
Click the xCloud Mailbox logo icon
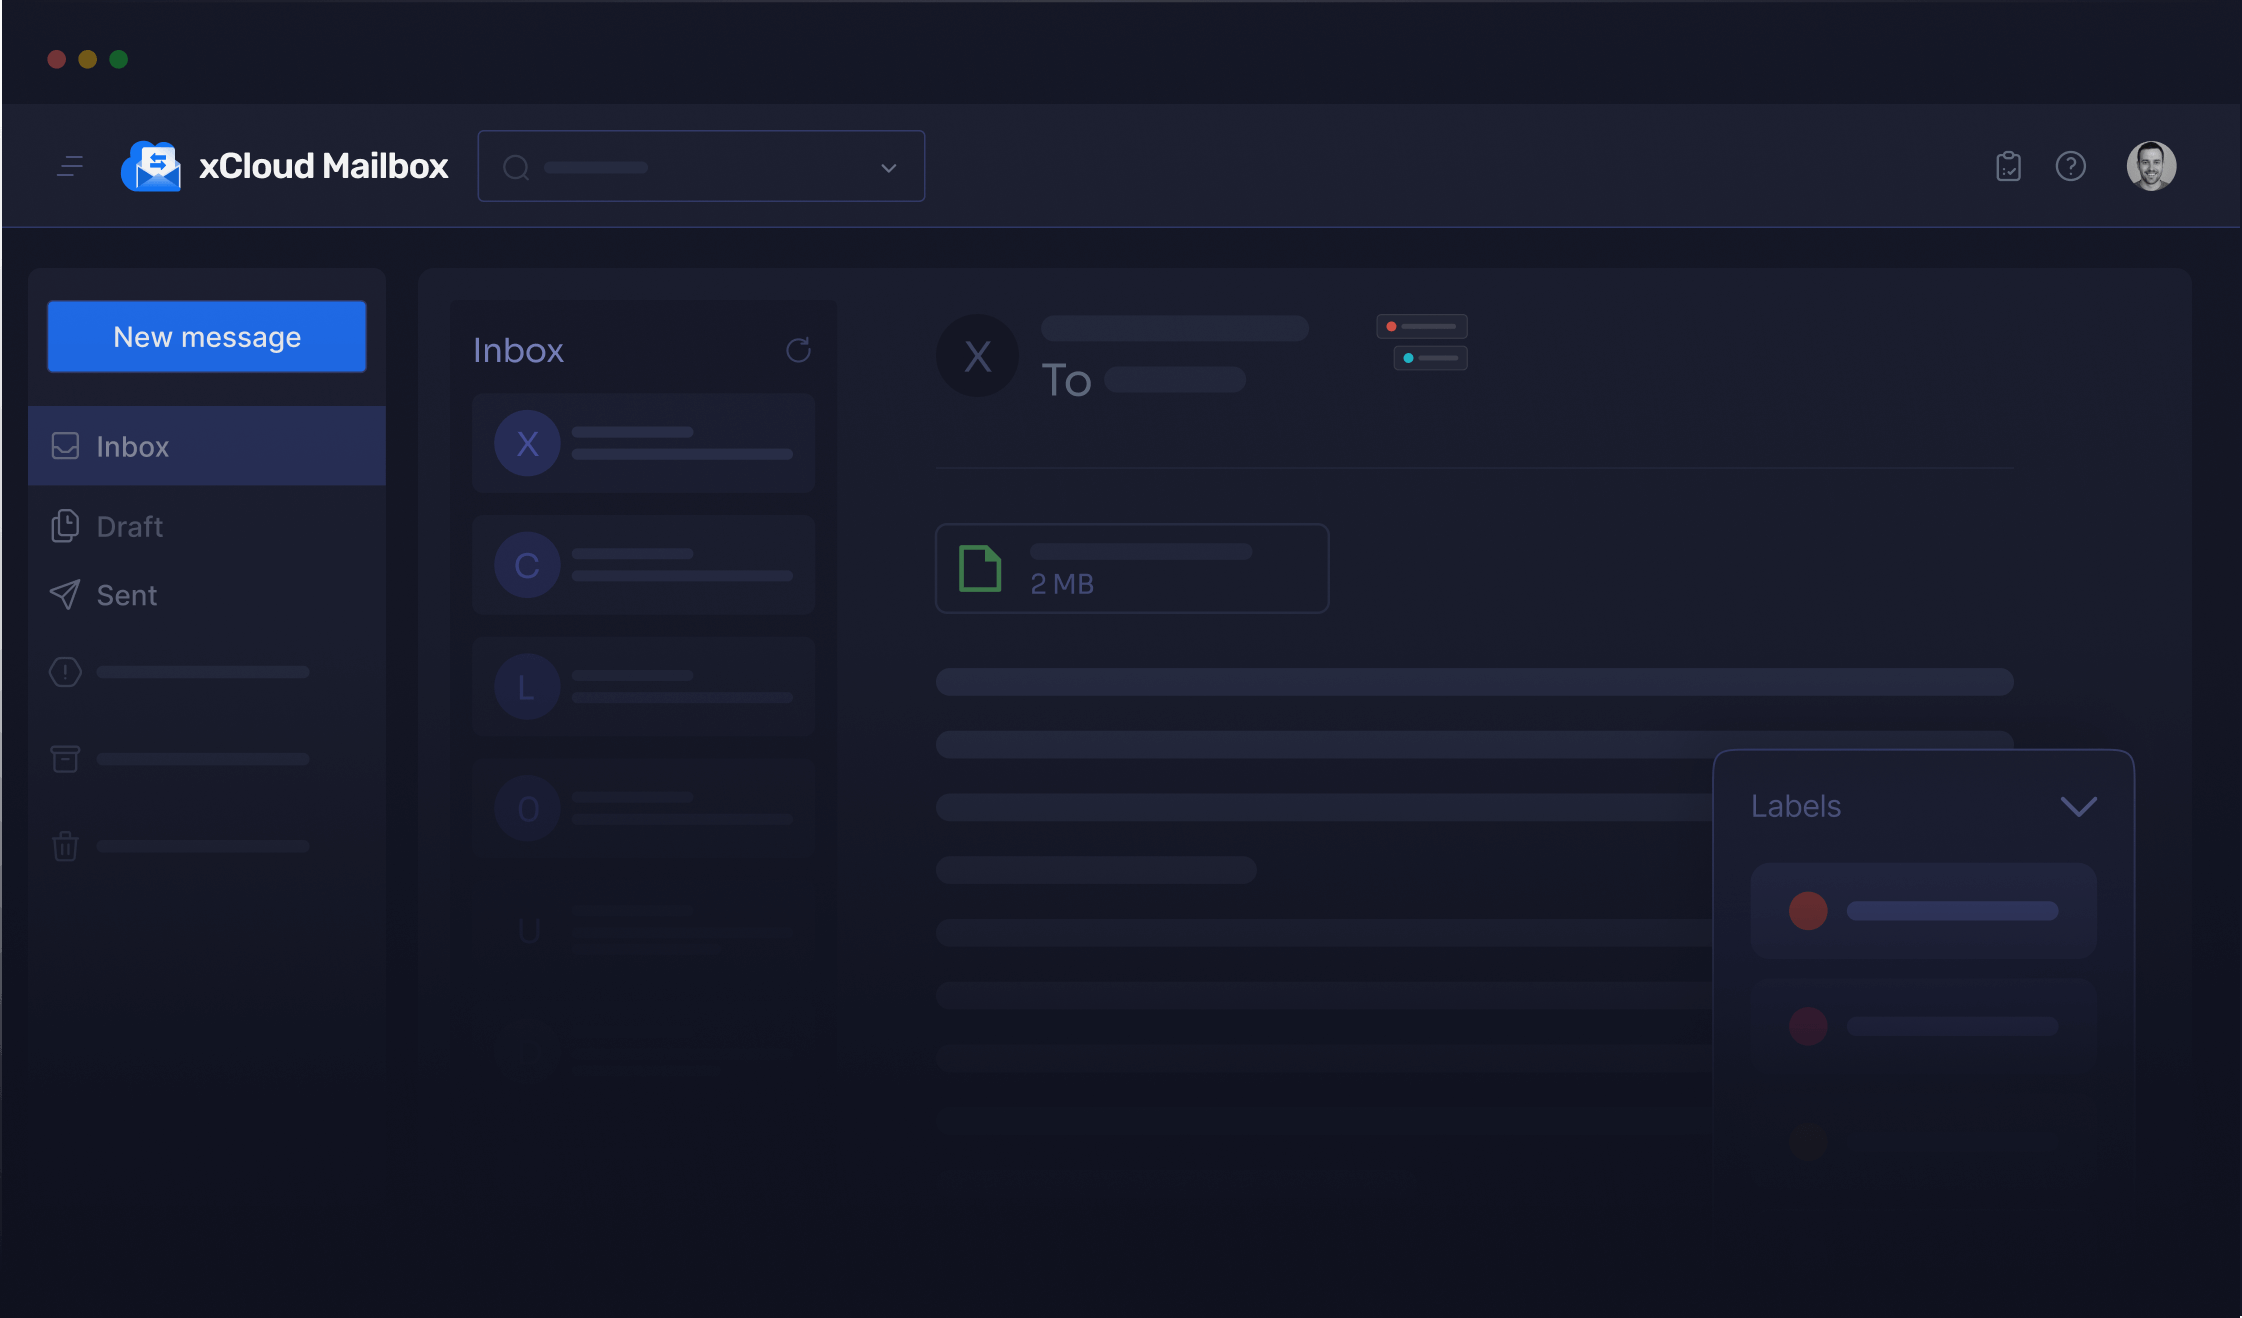coord(151,166)
